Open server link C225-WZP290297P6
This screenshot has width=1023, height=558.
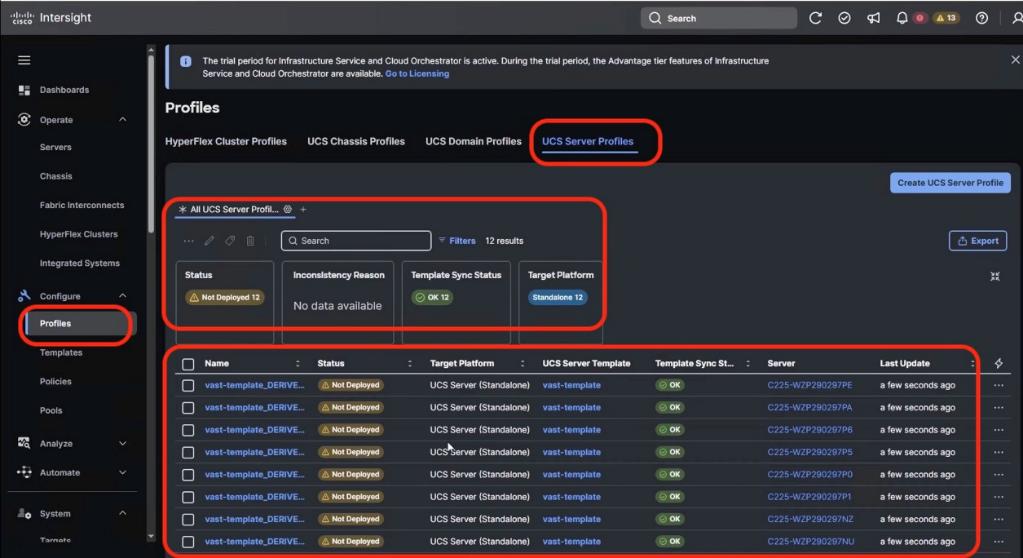pyautogui.click(x=810, y=430)
